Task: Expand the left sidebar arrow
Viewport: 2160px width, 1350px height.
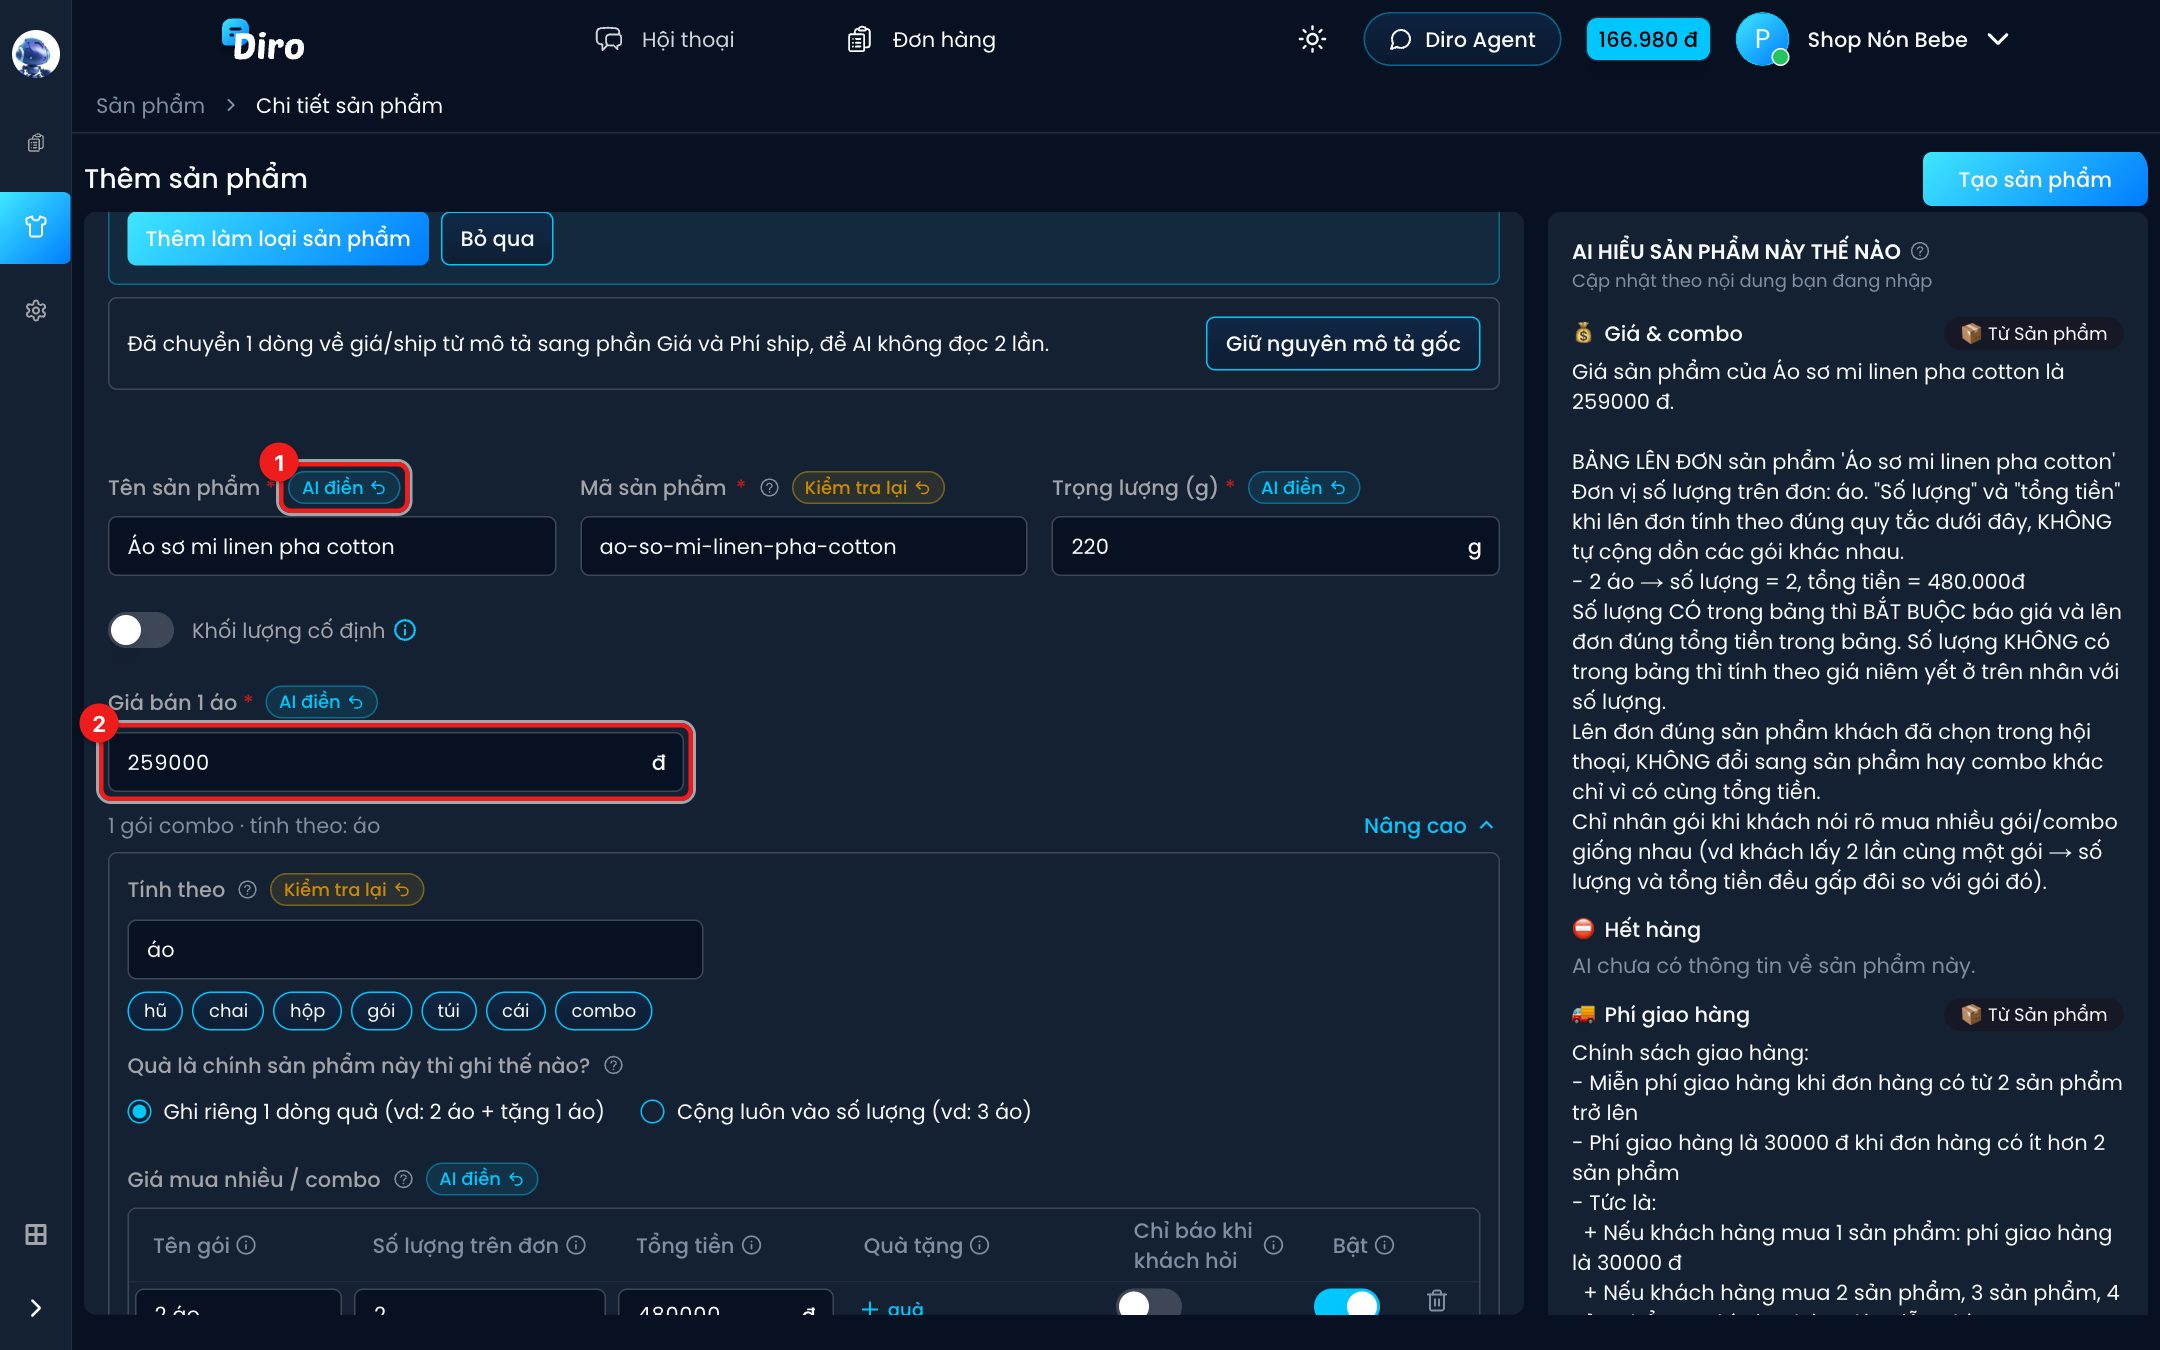Action: click(x=36, y=1308)
